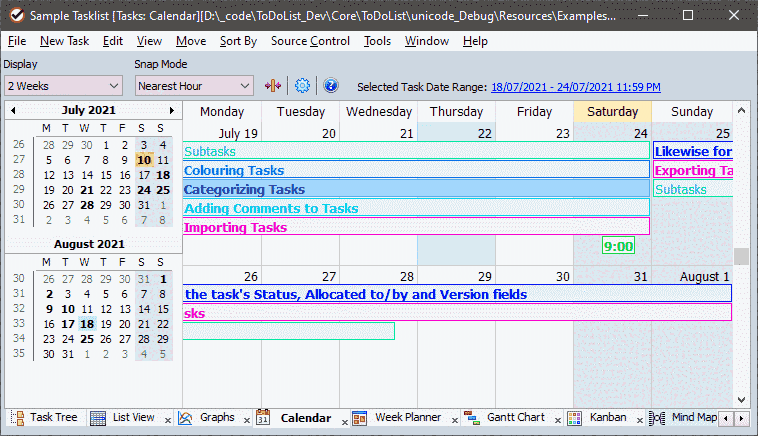Click the August 1 date label

click(x=704, y=276)
